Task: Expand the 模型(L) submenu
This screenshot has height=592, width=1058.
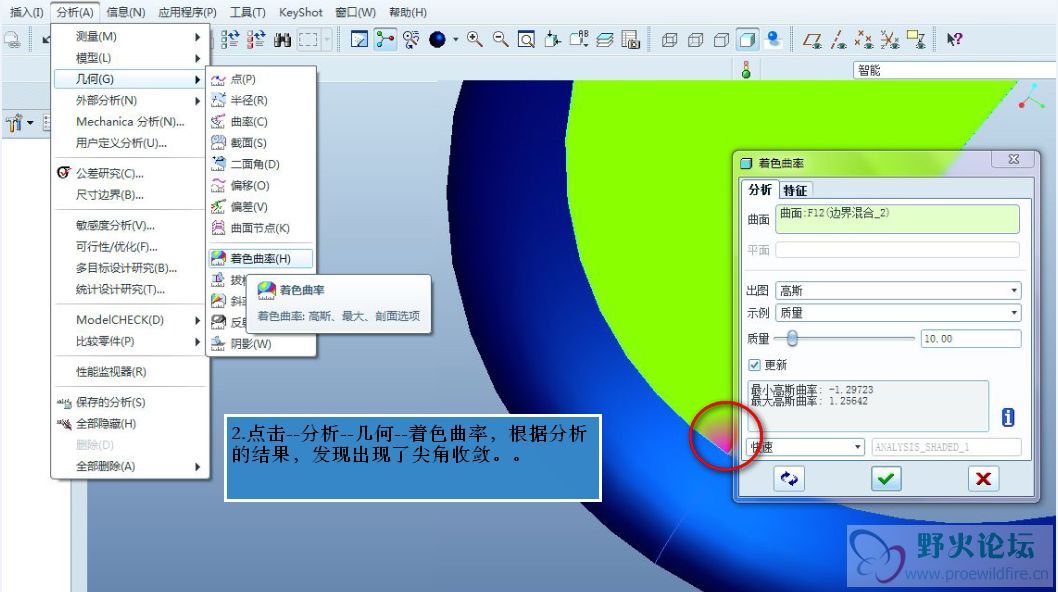Action: (130, 58)
